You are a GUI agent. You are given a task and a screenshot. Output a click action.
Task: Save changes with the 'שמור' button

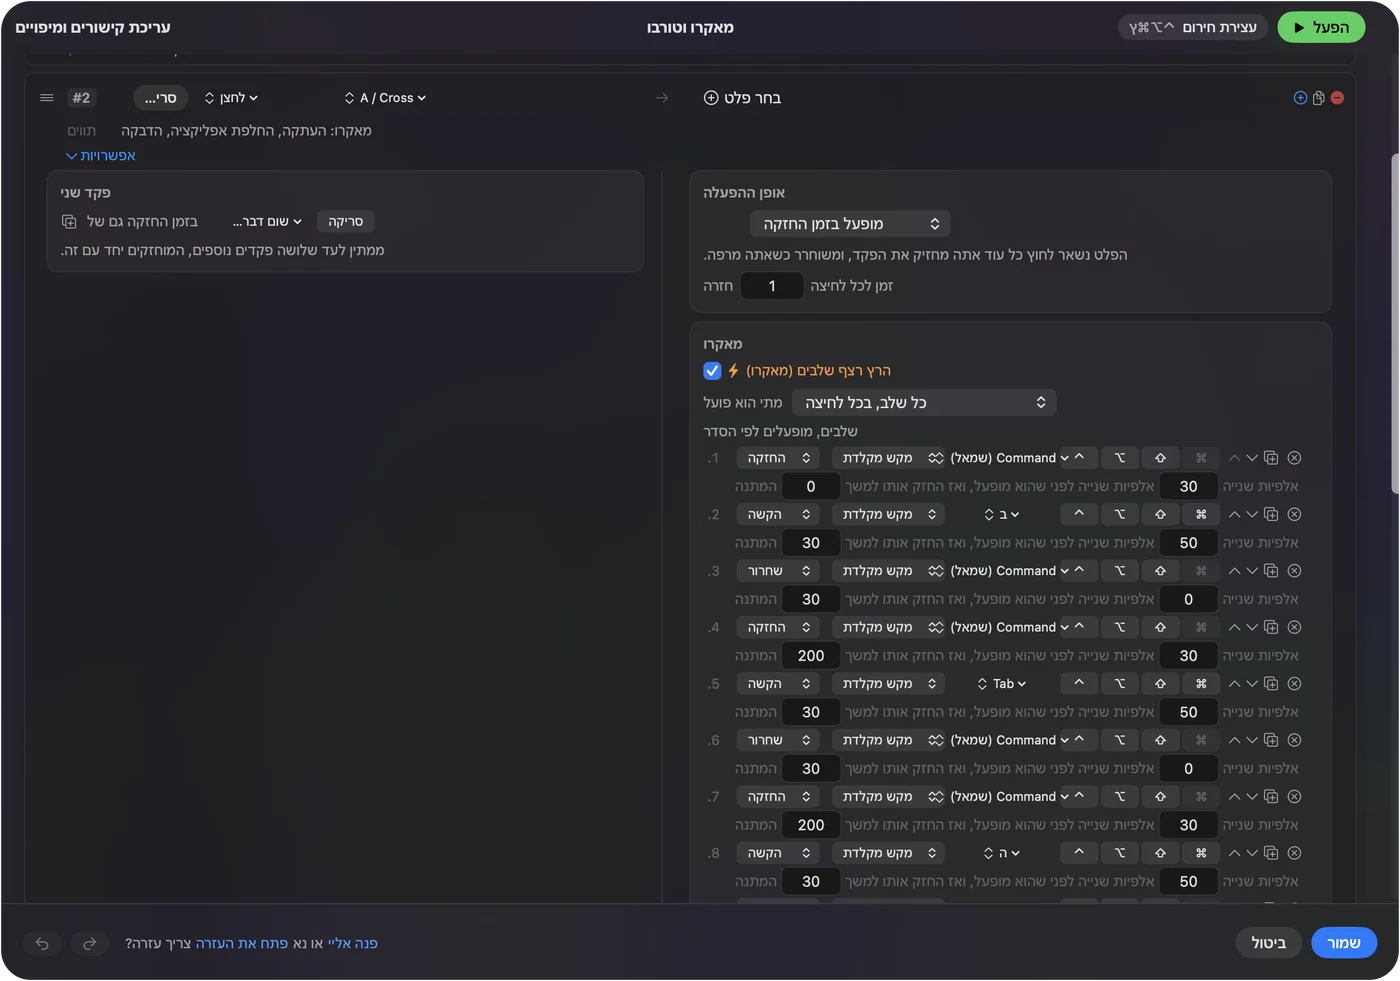(1344, 943)
